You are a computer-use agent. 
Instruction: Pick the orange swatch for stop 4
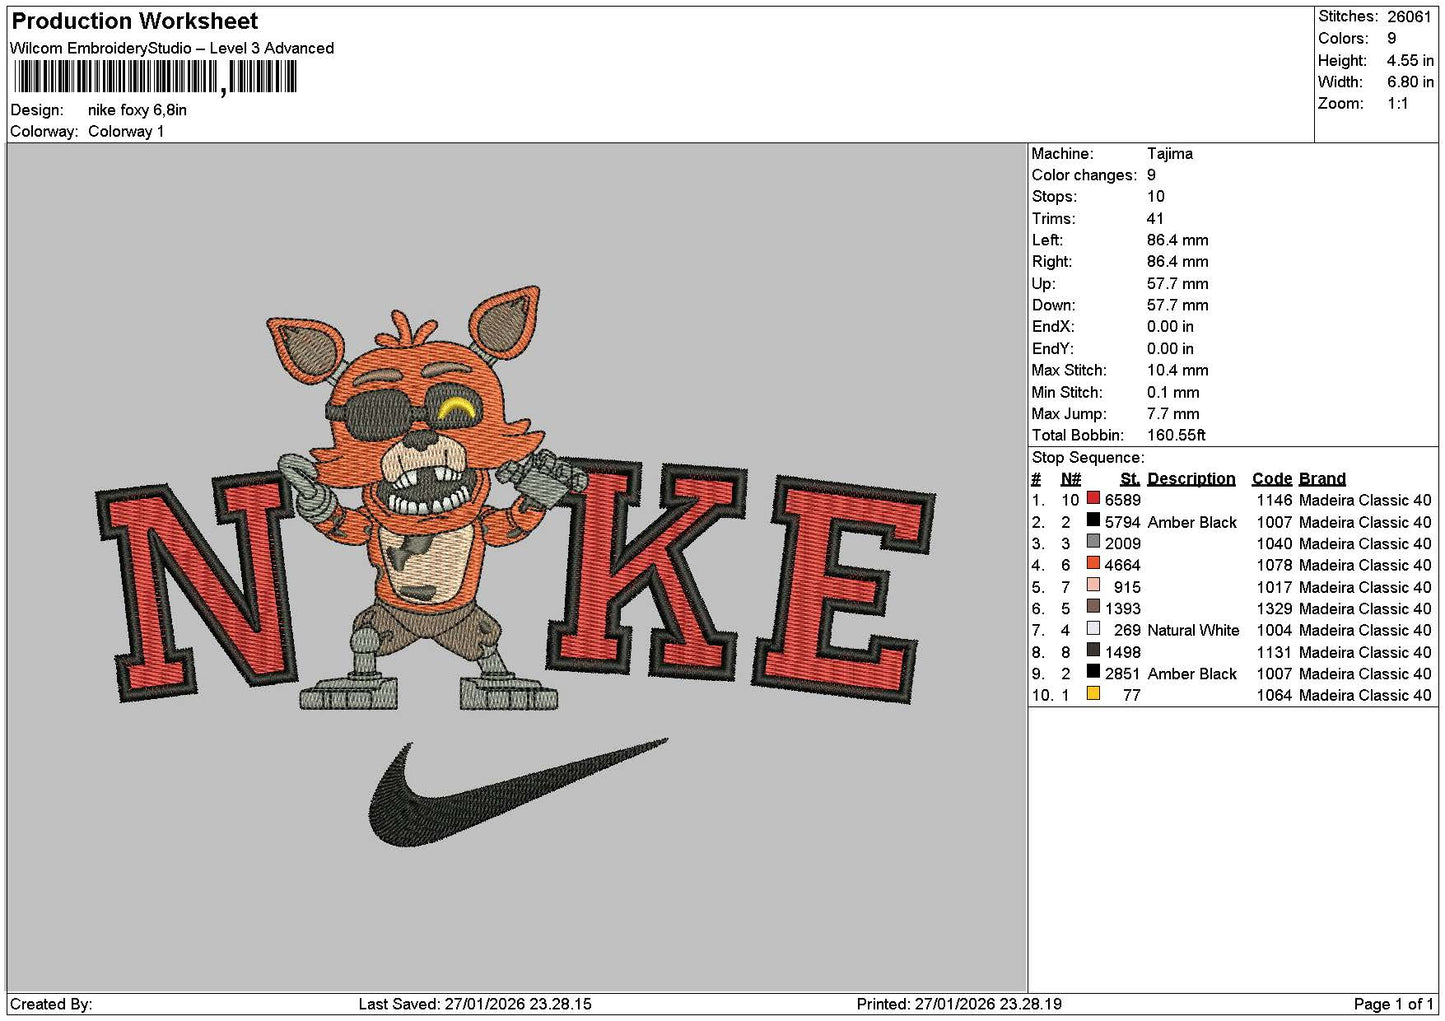(x=1093, y=563)
